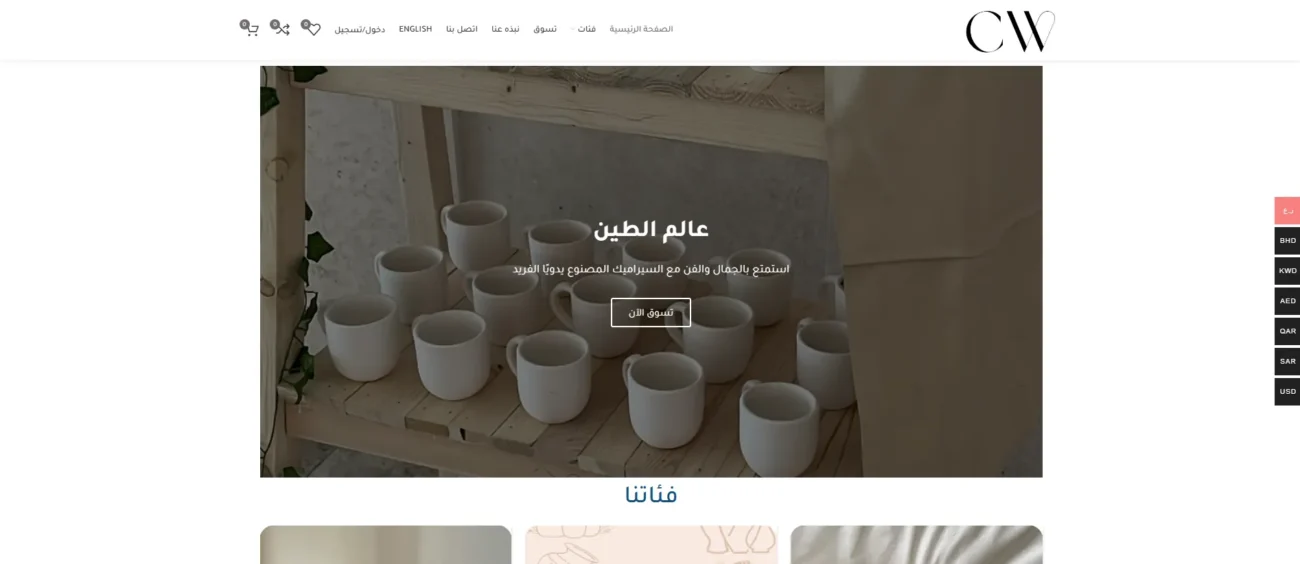This screenshot has width=1300, height=564.
Task: Open the shopping cart icon
Action: coord(250,29)
